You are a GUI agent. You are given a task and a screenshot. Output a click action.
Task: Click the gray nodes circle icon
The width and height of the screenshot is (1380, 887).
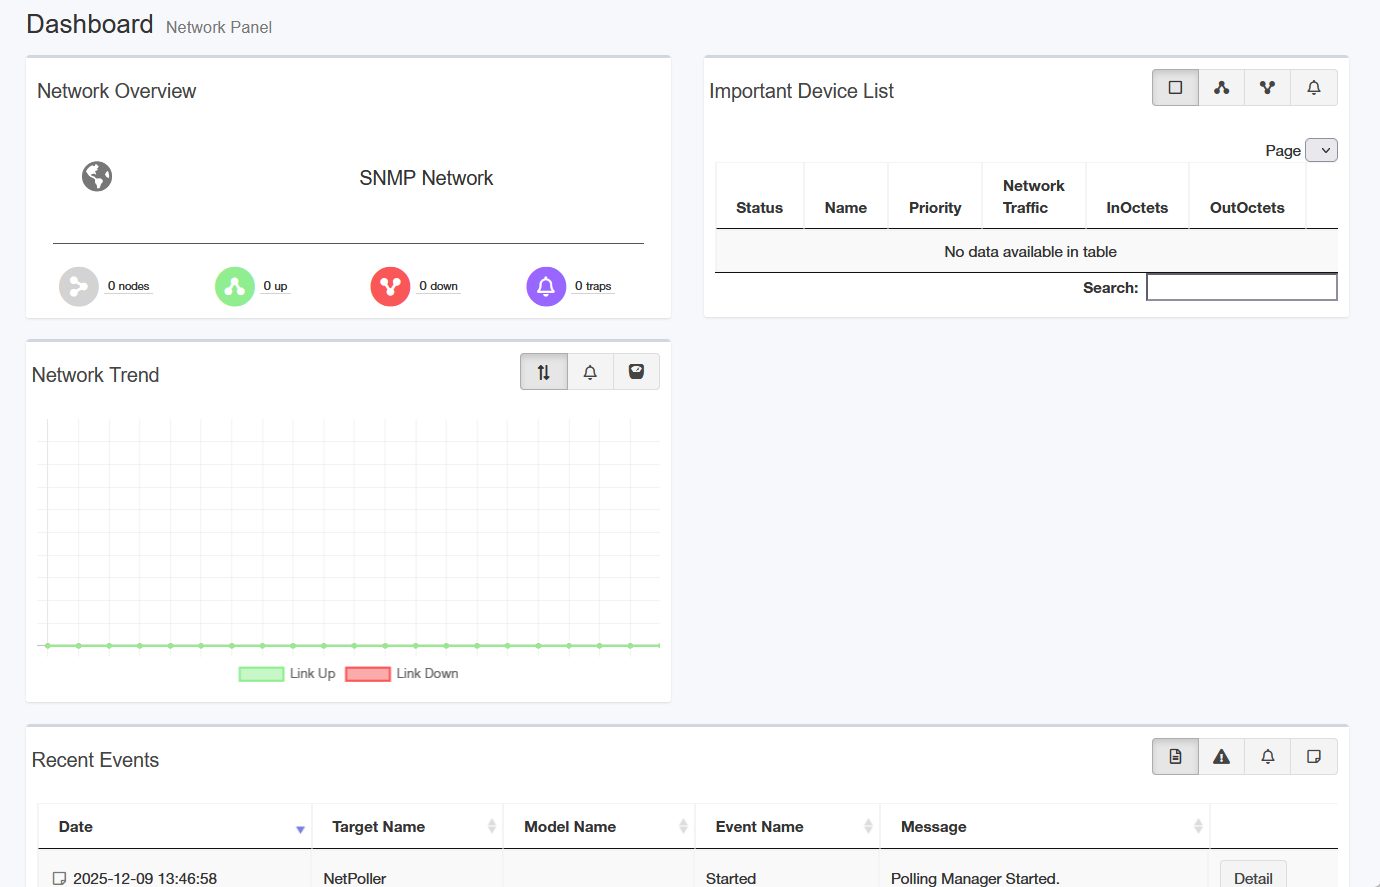click(x=79, y=287)
